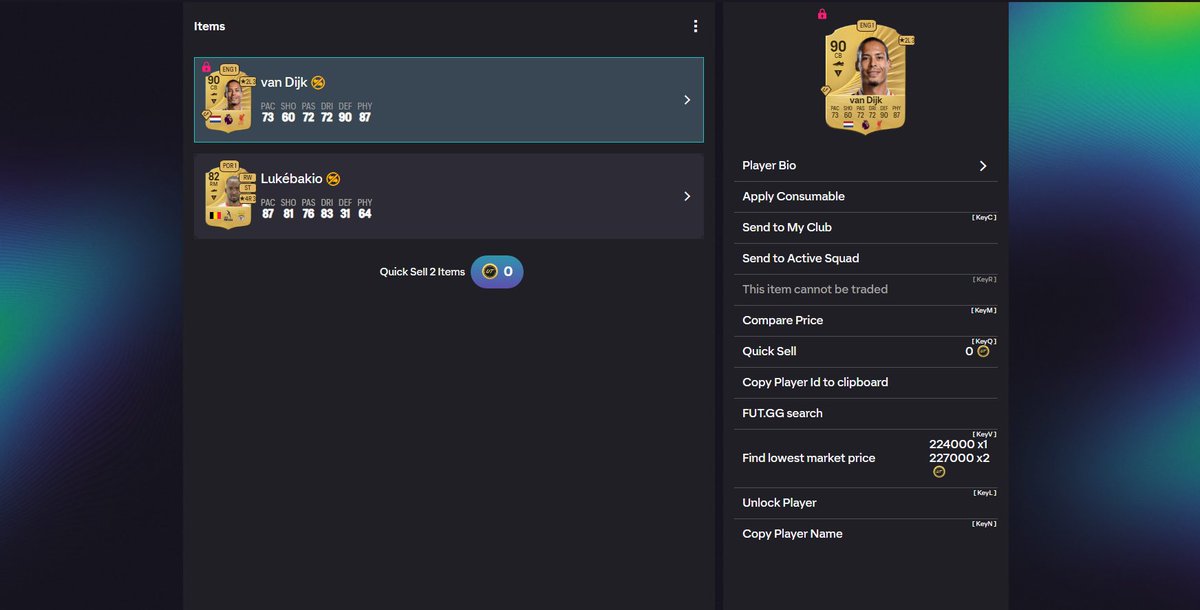Select Lukébakio small card thumbnail in list

click(x=228, y=194)
